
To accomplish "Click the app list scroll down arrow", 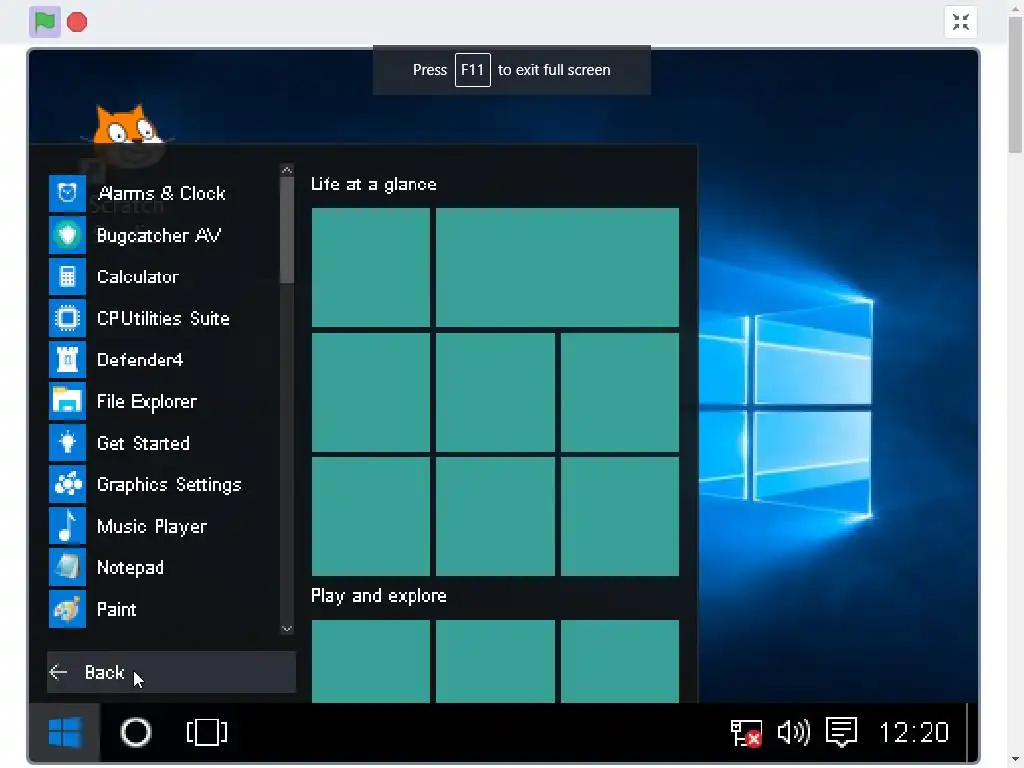I will pos(287,628).
